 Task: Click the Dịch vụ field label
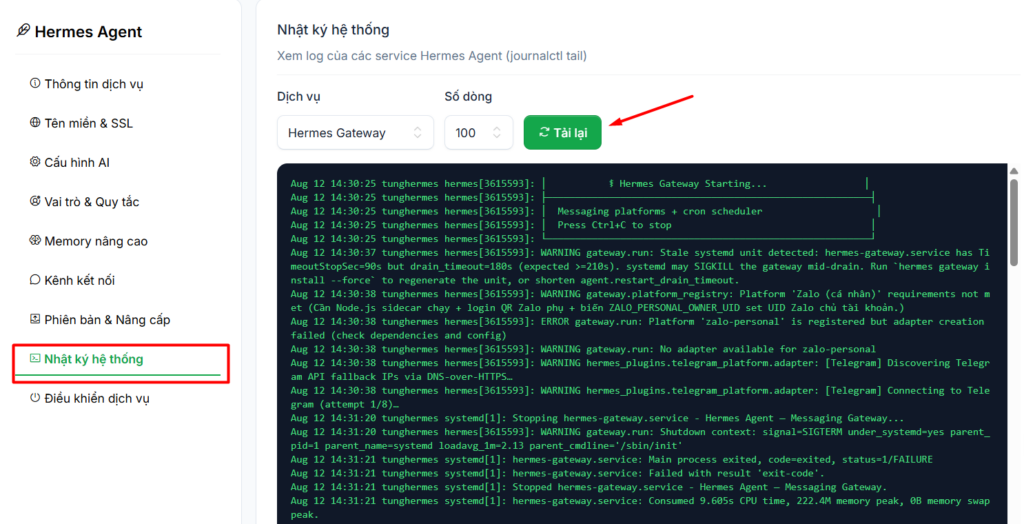click(x=298, y=97)
